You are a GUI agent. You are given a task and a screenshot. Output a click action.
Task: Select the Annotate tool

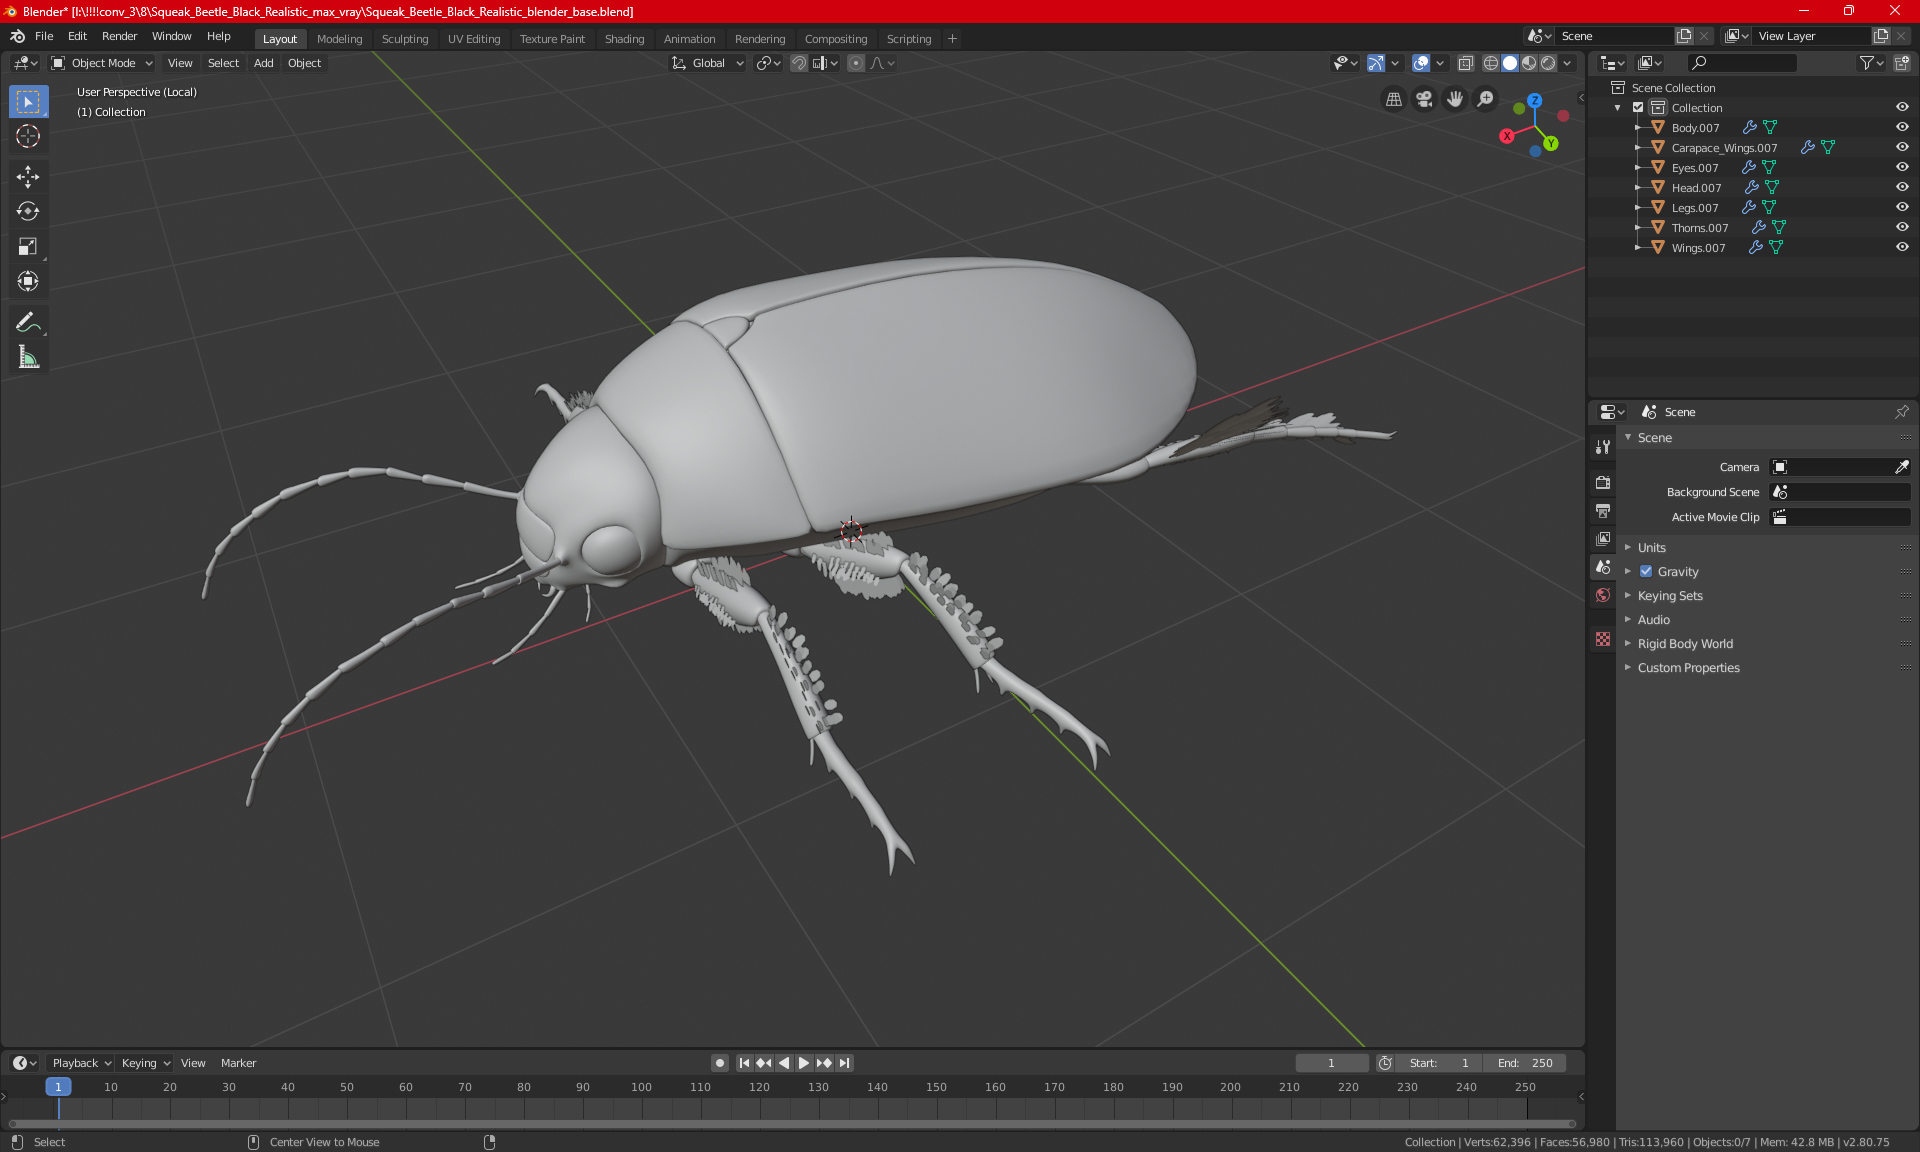click(28, 322)
